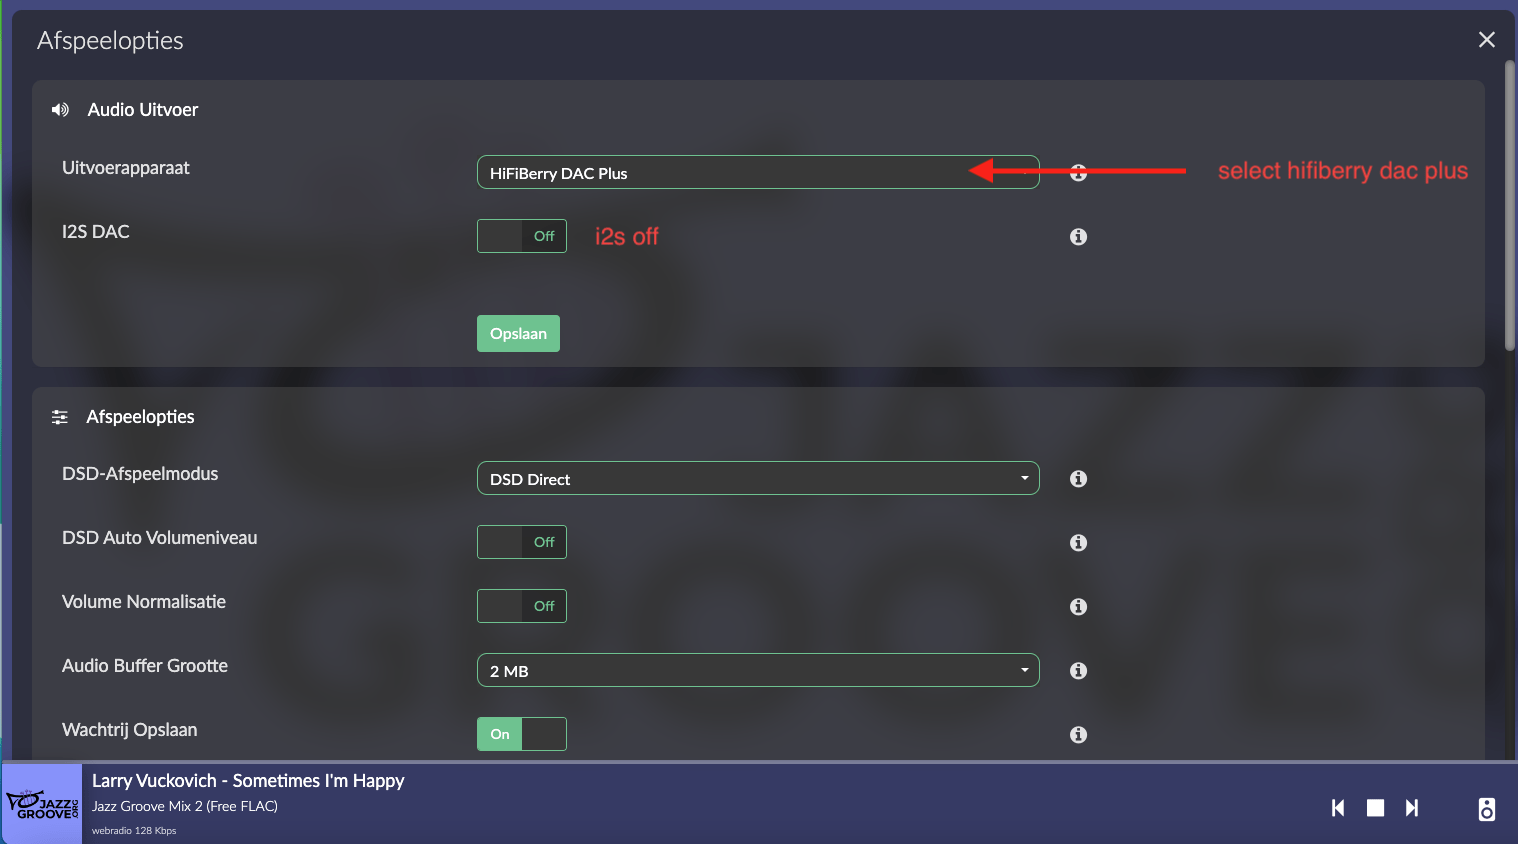Show info for Wachtrij Opslaan

[1078, 735]
